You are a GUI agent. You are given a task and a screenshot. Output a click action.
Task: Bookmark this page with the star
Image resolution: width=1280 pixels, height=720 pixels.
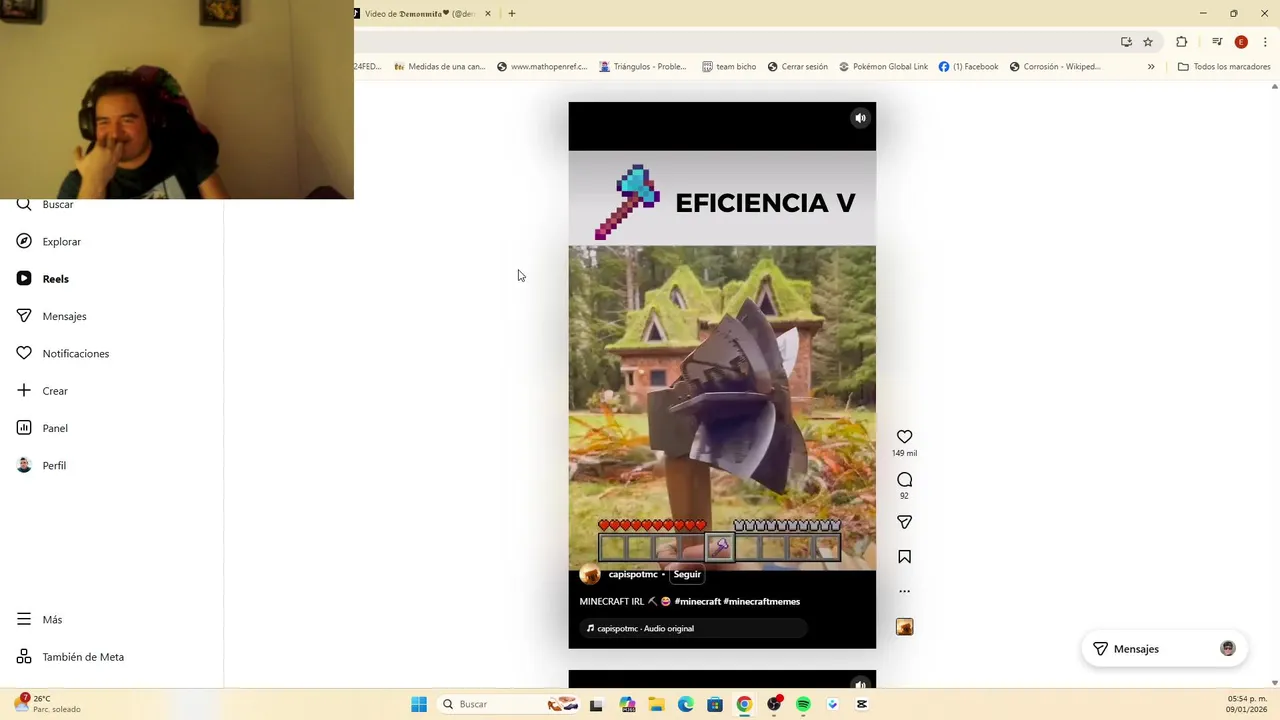tap(1148, 42)
